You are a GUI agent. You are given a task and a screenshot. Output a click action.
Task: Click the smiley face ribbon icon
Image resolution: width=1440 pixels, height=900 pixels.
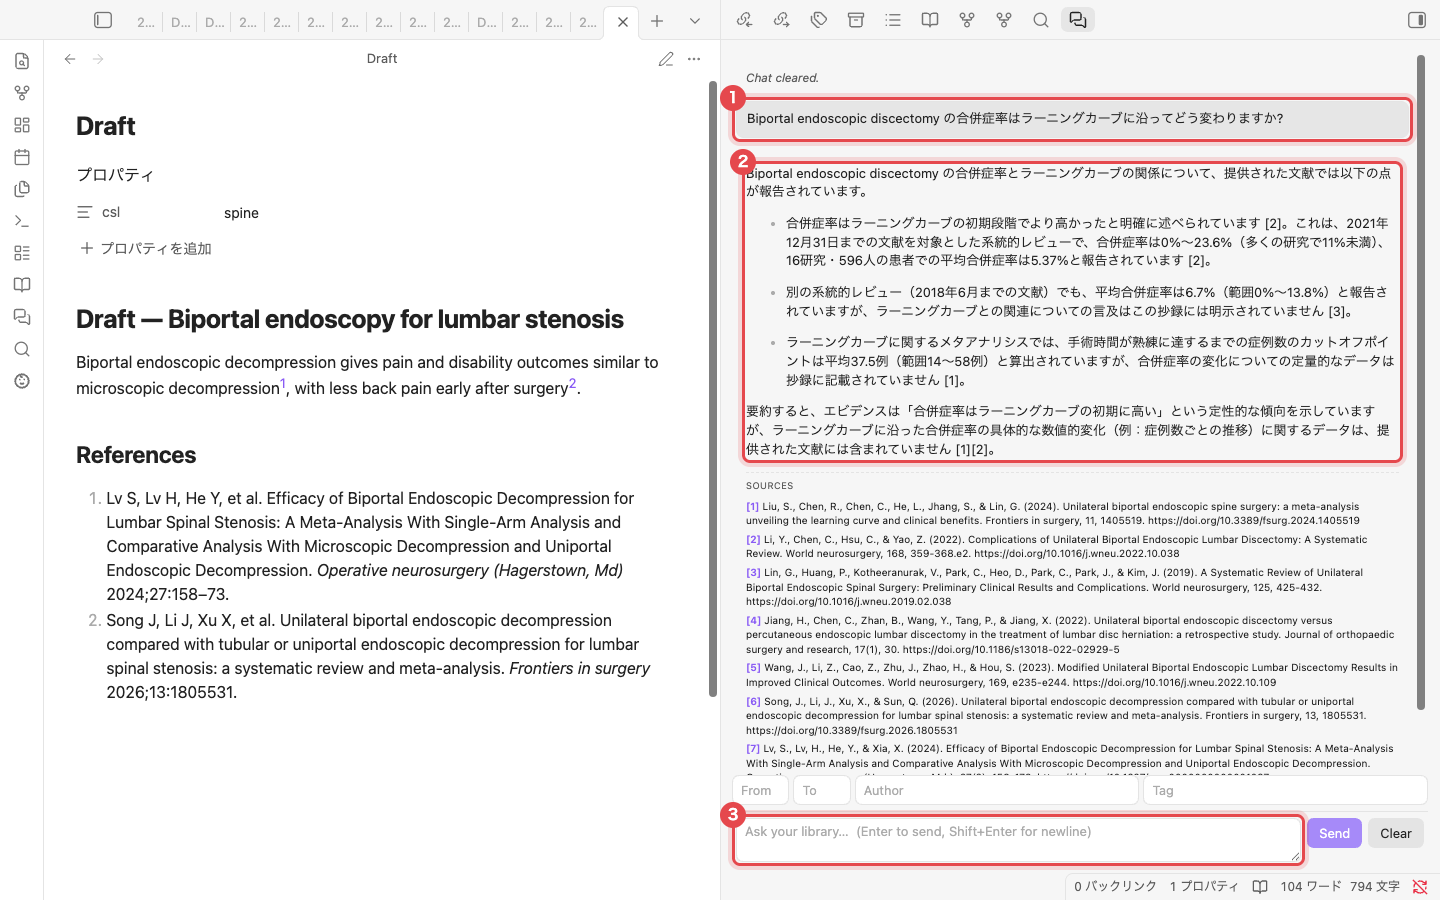tap(22, 381)
